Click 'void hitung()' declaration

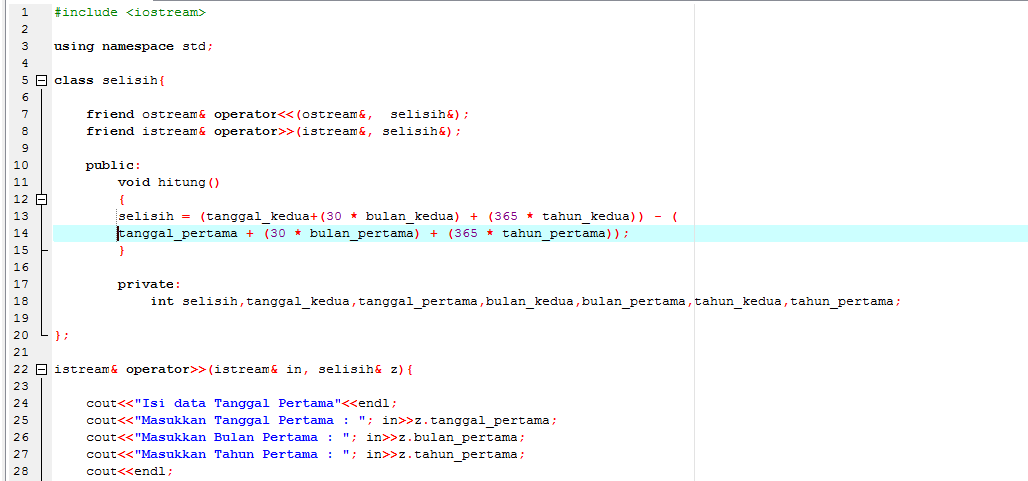click(x=170, y=183)
